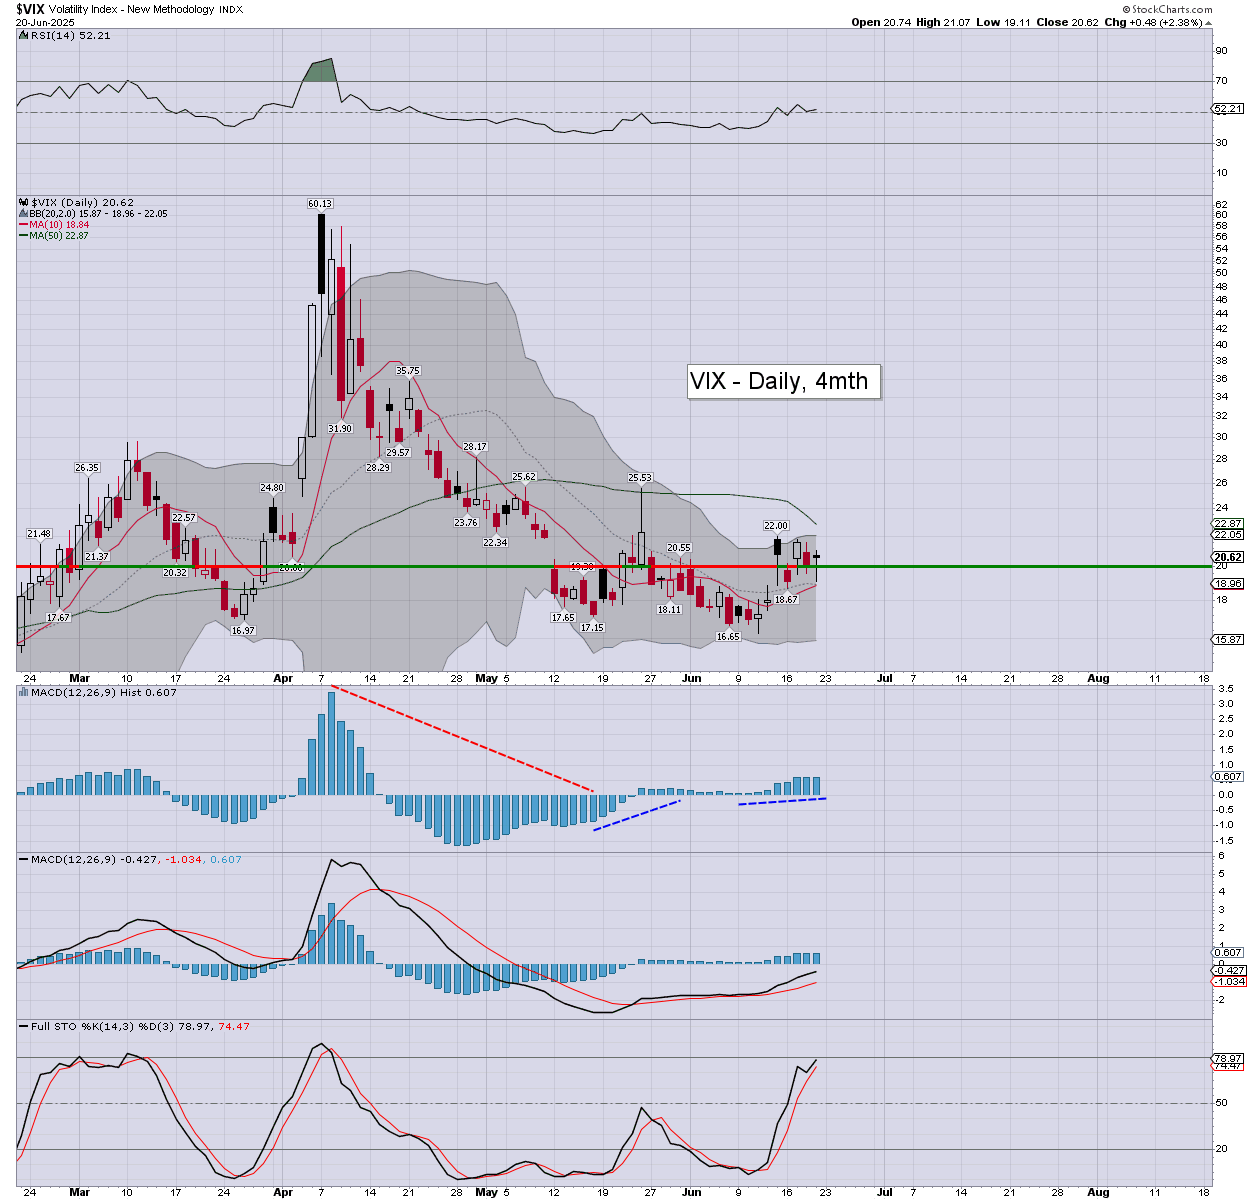
Task: Select the 60.13 peak price label
Action: (x=320, y=204)
